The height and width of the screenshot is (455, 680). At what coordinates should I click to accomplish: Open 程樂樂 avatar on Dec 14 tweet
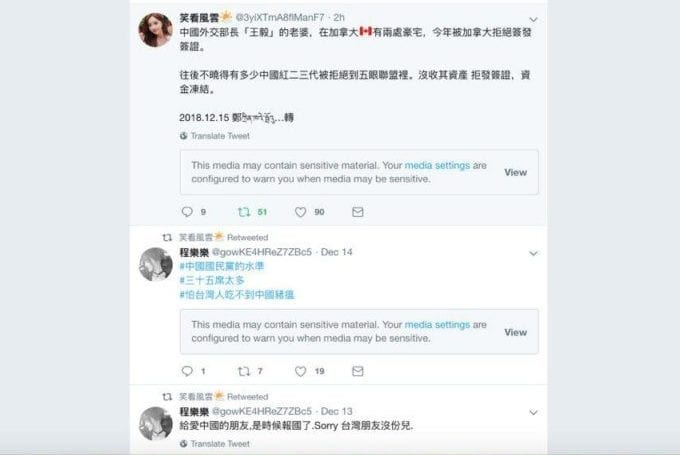pos(156,264)
